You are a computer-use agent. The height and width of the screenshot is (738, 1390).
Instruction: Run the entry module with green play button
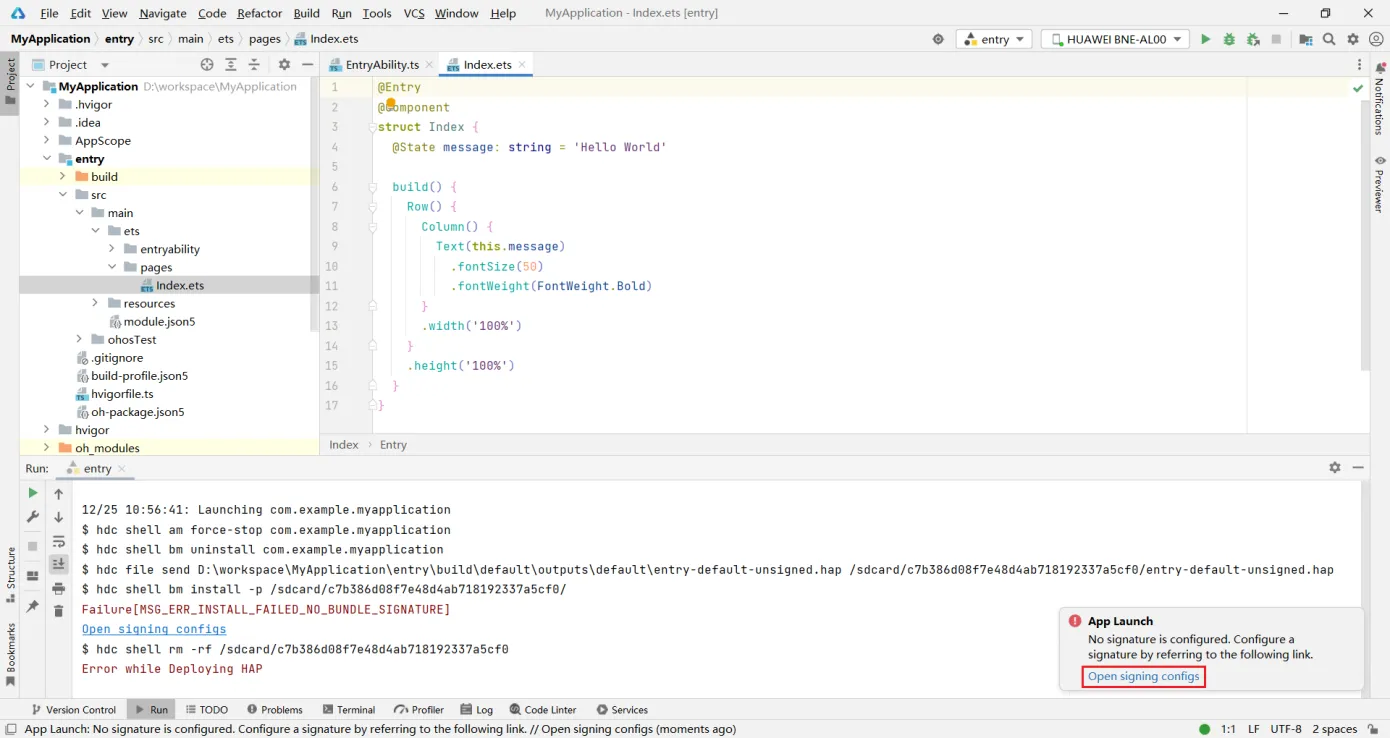pos(1205,39)
